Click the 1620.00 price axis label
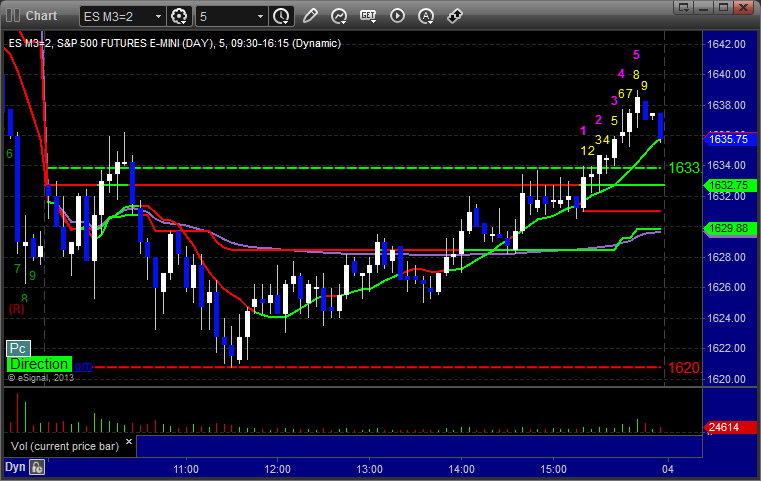The image size is (761, 481). click(726, 380)
